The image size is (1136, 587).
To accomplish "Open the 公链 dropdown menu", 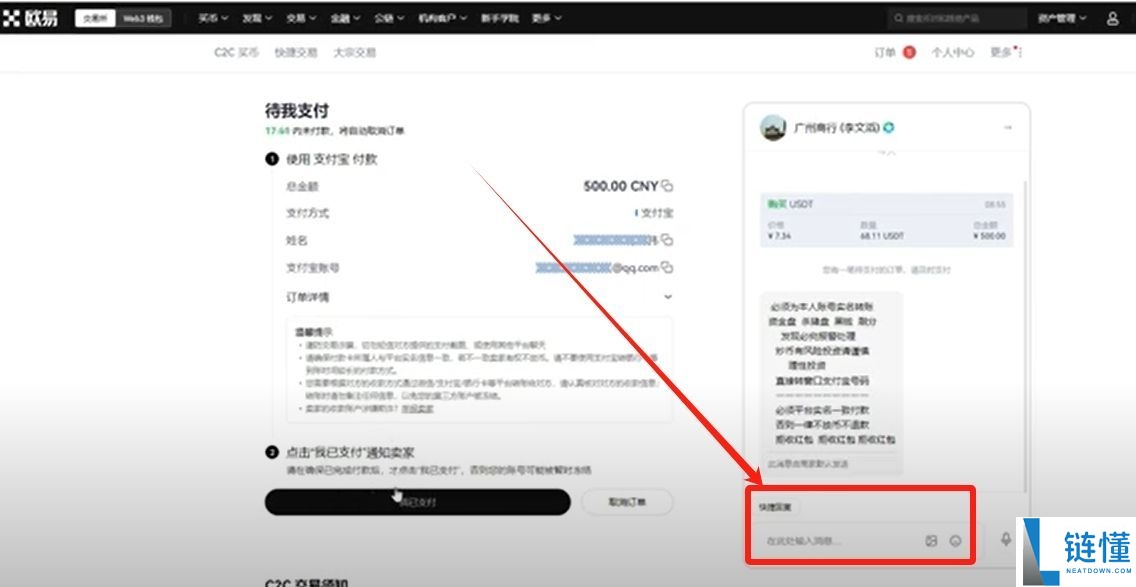I will pos(389,18).
